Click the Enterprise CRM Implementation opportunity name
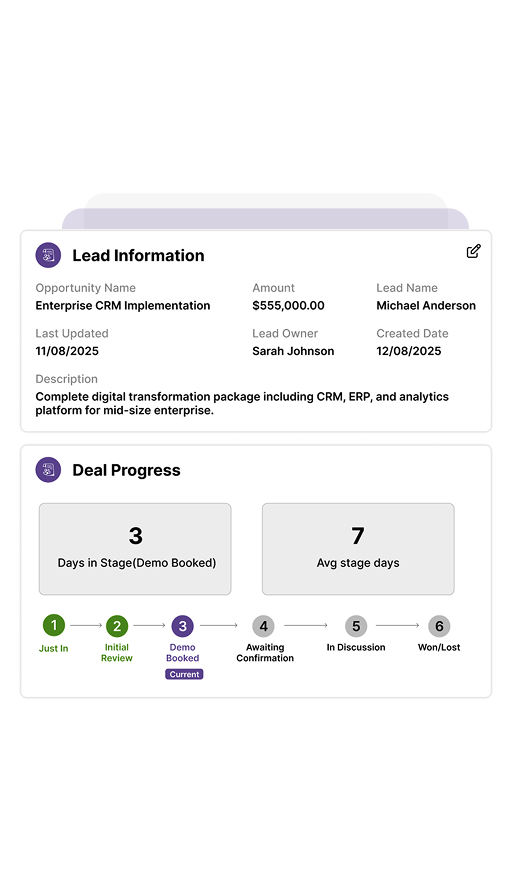This screenshot has height=893, width=511. (122, 306)
